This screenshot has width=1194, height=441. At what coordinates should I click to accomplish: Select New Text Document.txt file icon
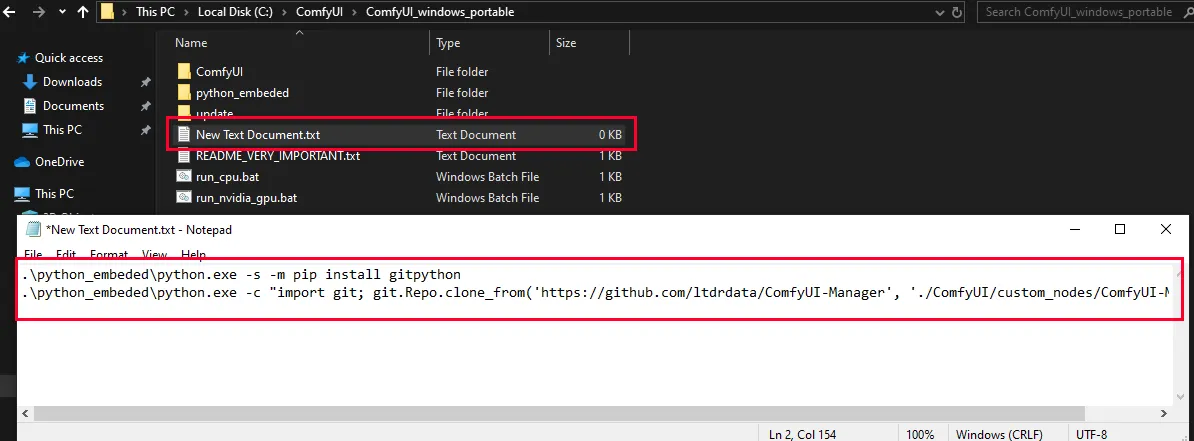tap(184, 135)
